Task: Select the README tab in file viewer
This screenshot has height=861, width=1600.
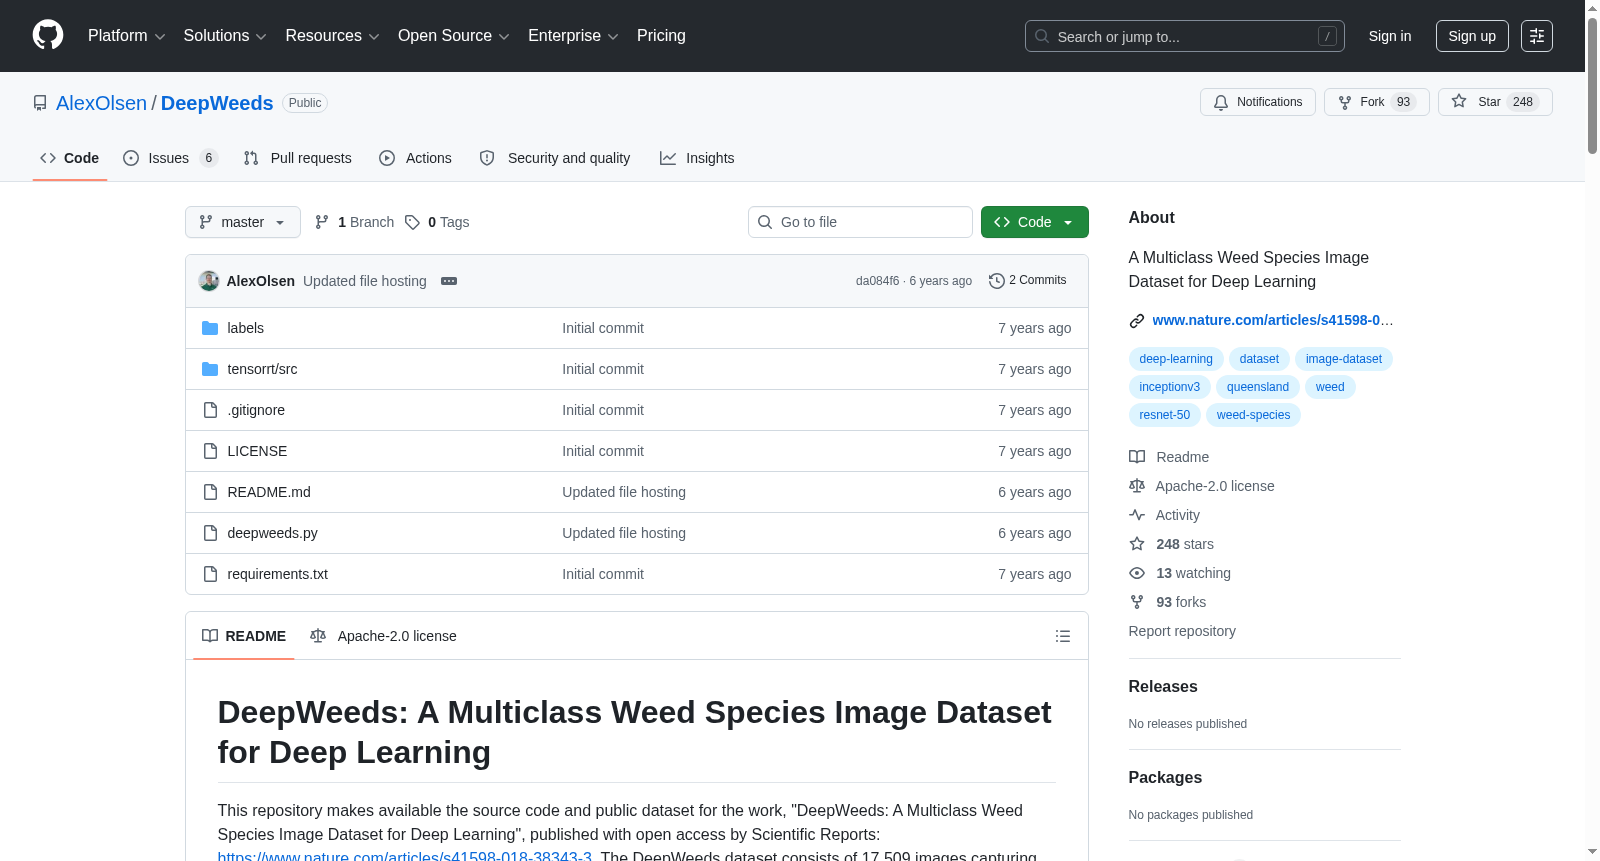Action: click(244, 636)
